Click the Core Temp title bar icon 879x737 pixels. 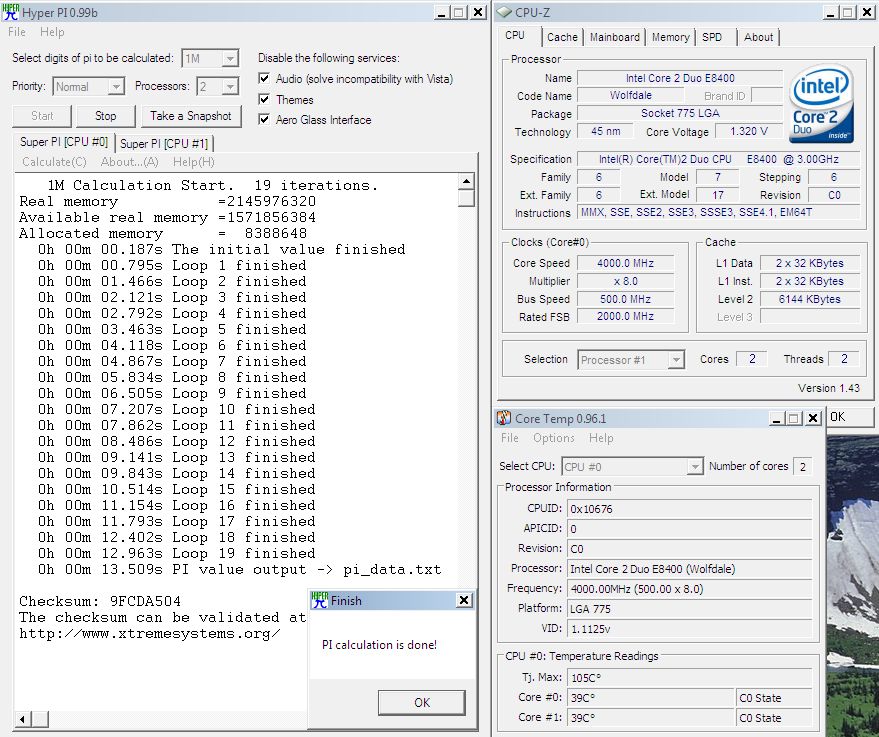(x=504, y=418)
